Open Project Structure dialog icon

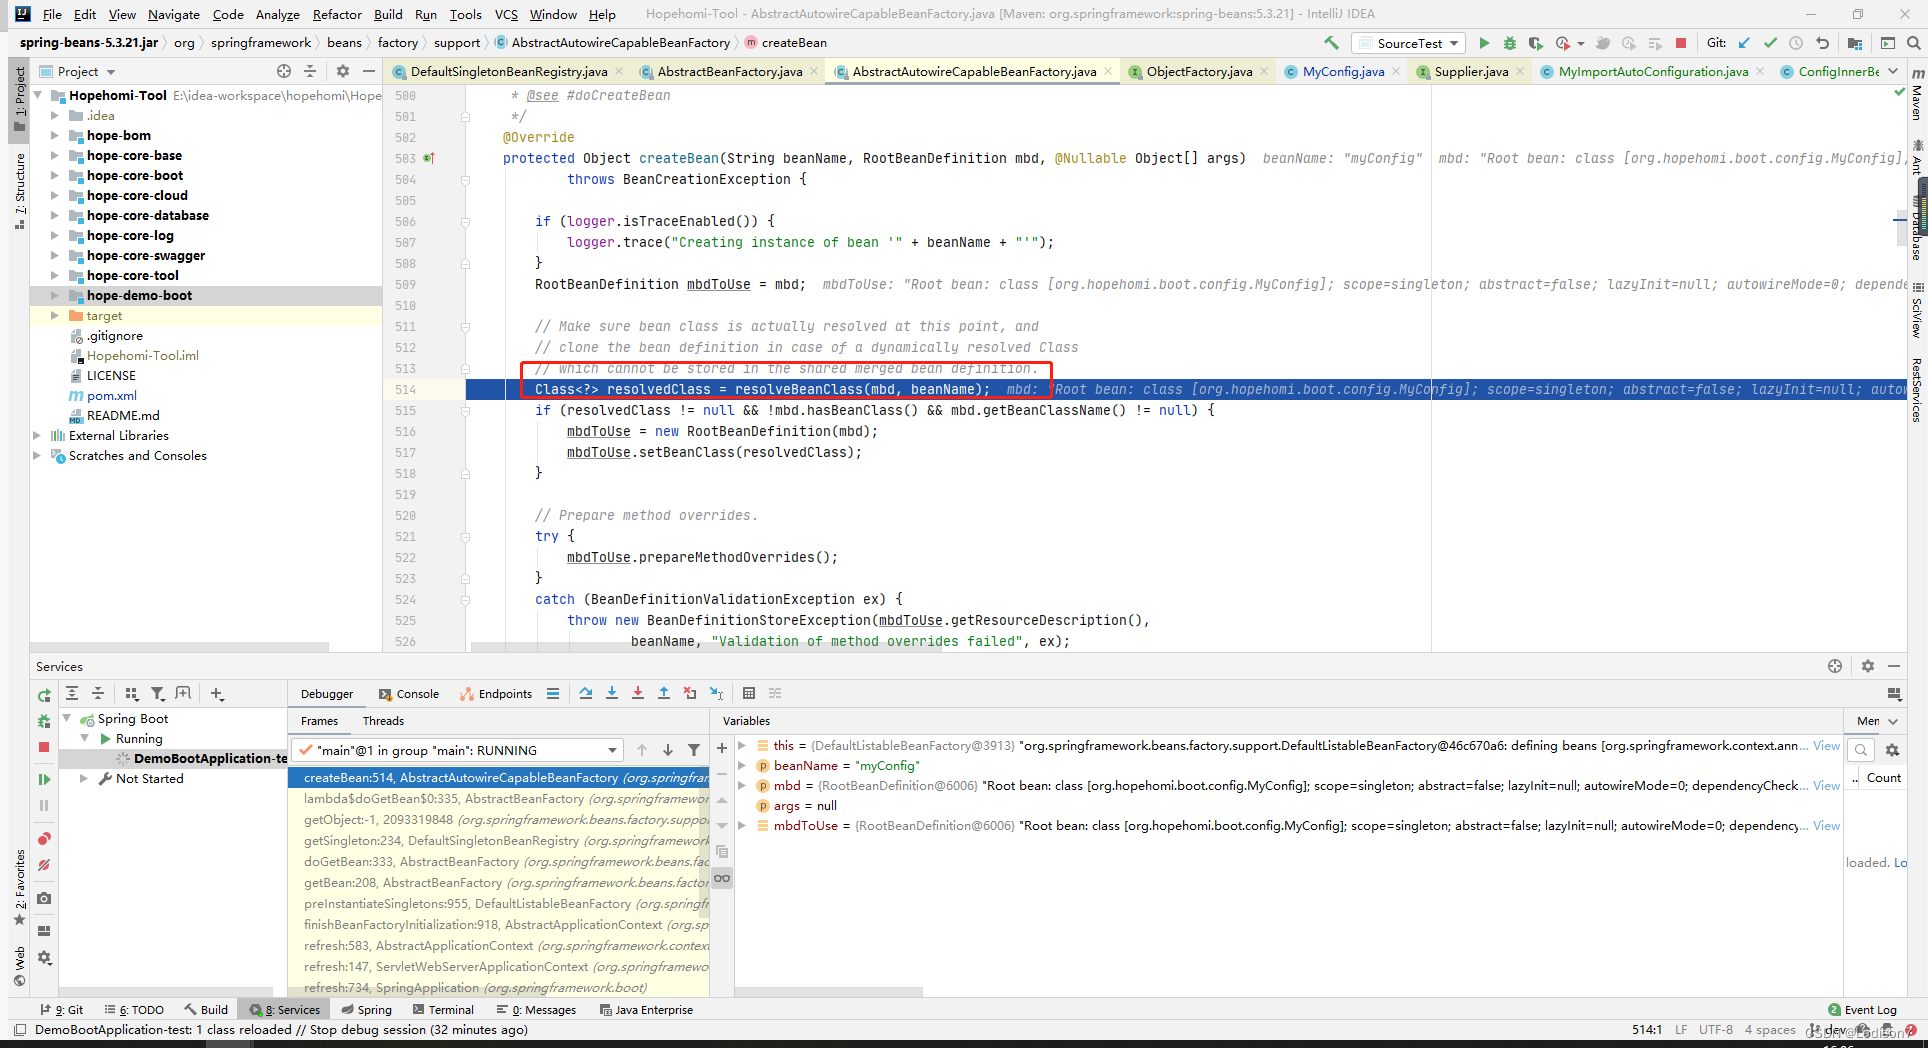click(1855, 43)
